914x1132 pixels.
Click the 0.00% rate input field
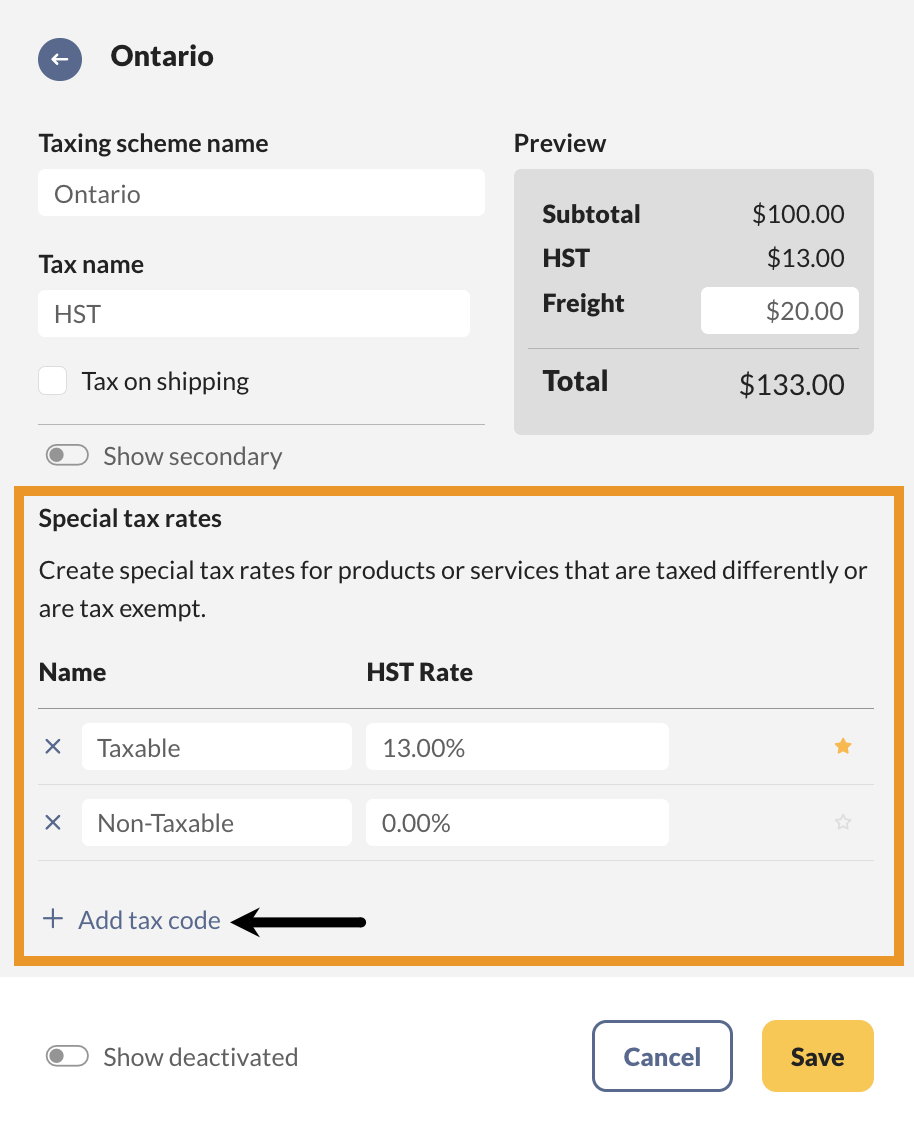(x=517, y=822)
